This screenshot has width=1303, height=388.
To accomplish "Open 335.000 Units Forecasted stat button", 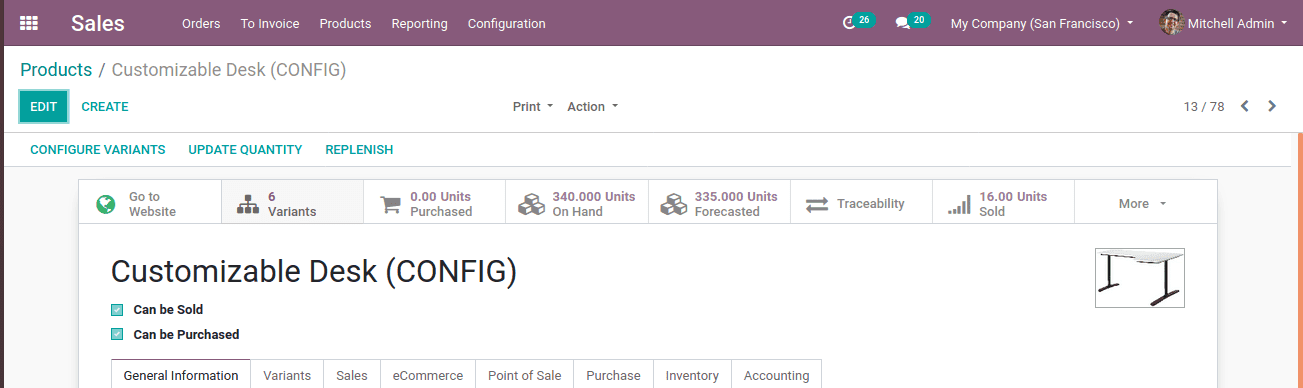I will click(x=719, y=203).
